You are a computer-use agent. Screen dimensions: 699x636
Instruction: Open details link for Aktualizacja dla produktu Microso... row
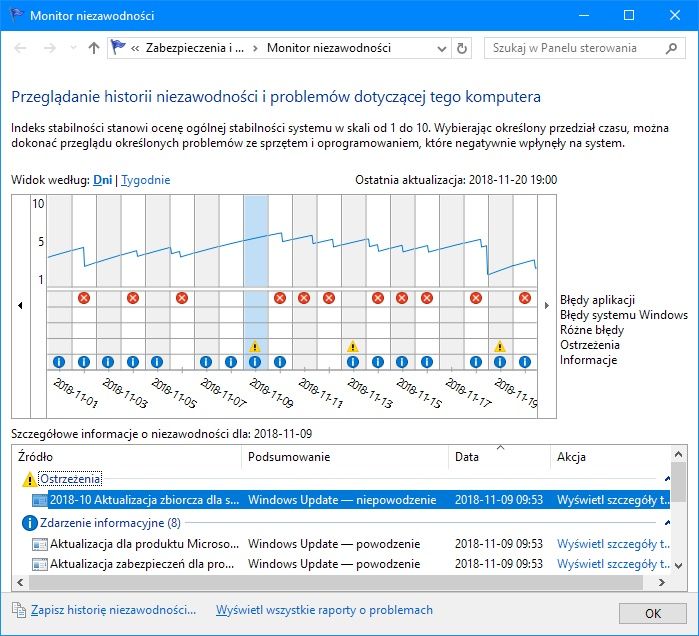click(613, 544)
